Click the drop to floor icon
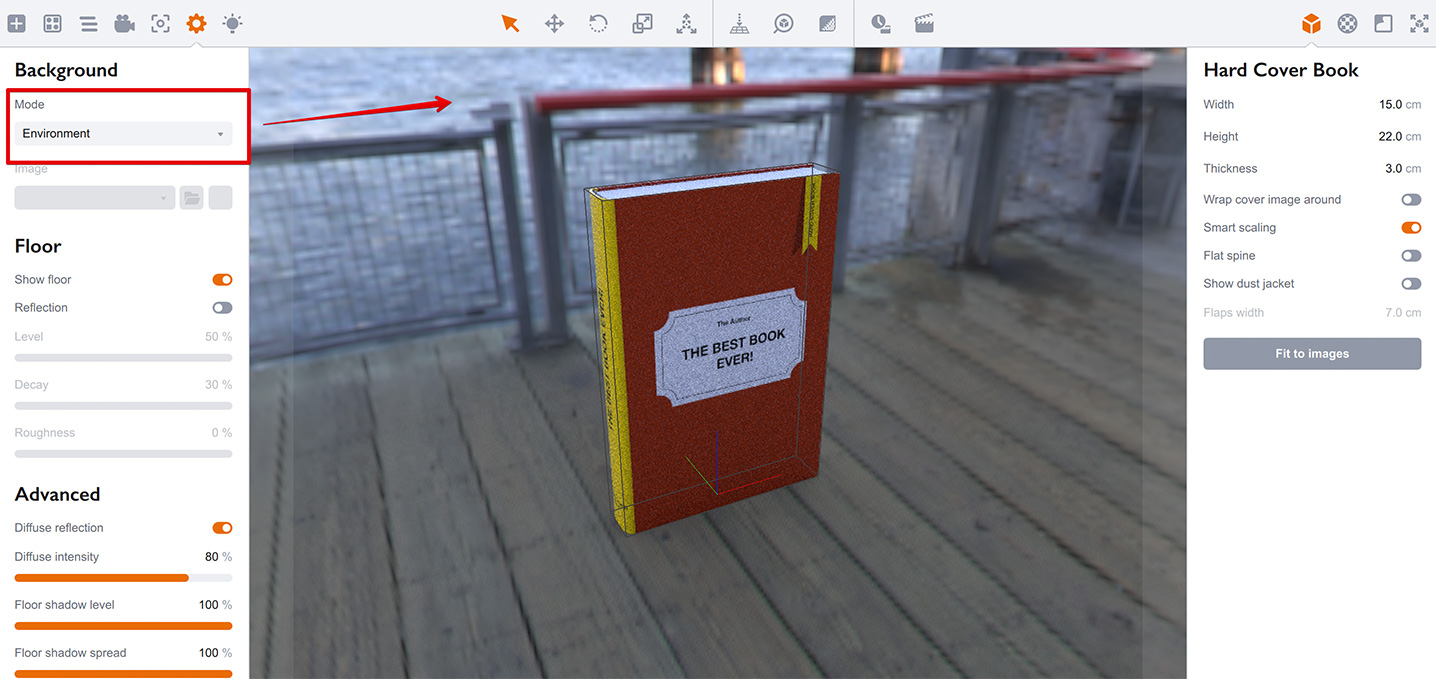The image size is (1436, 679). point(739,23)
